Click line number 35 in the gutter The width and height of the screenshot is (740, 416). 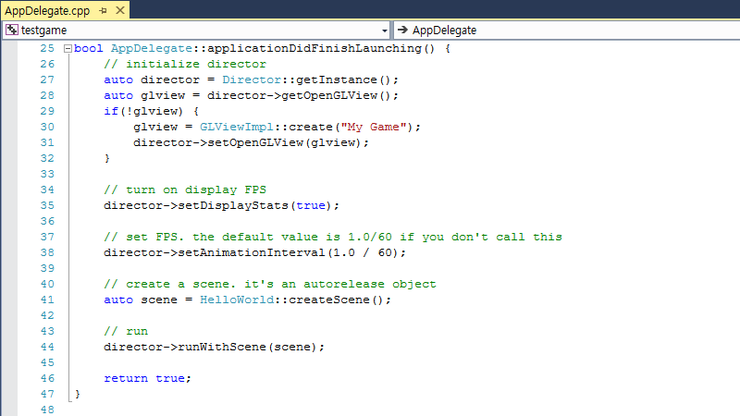point(45,205)
